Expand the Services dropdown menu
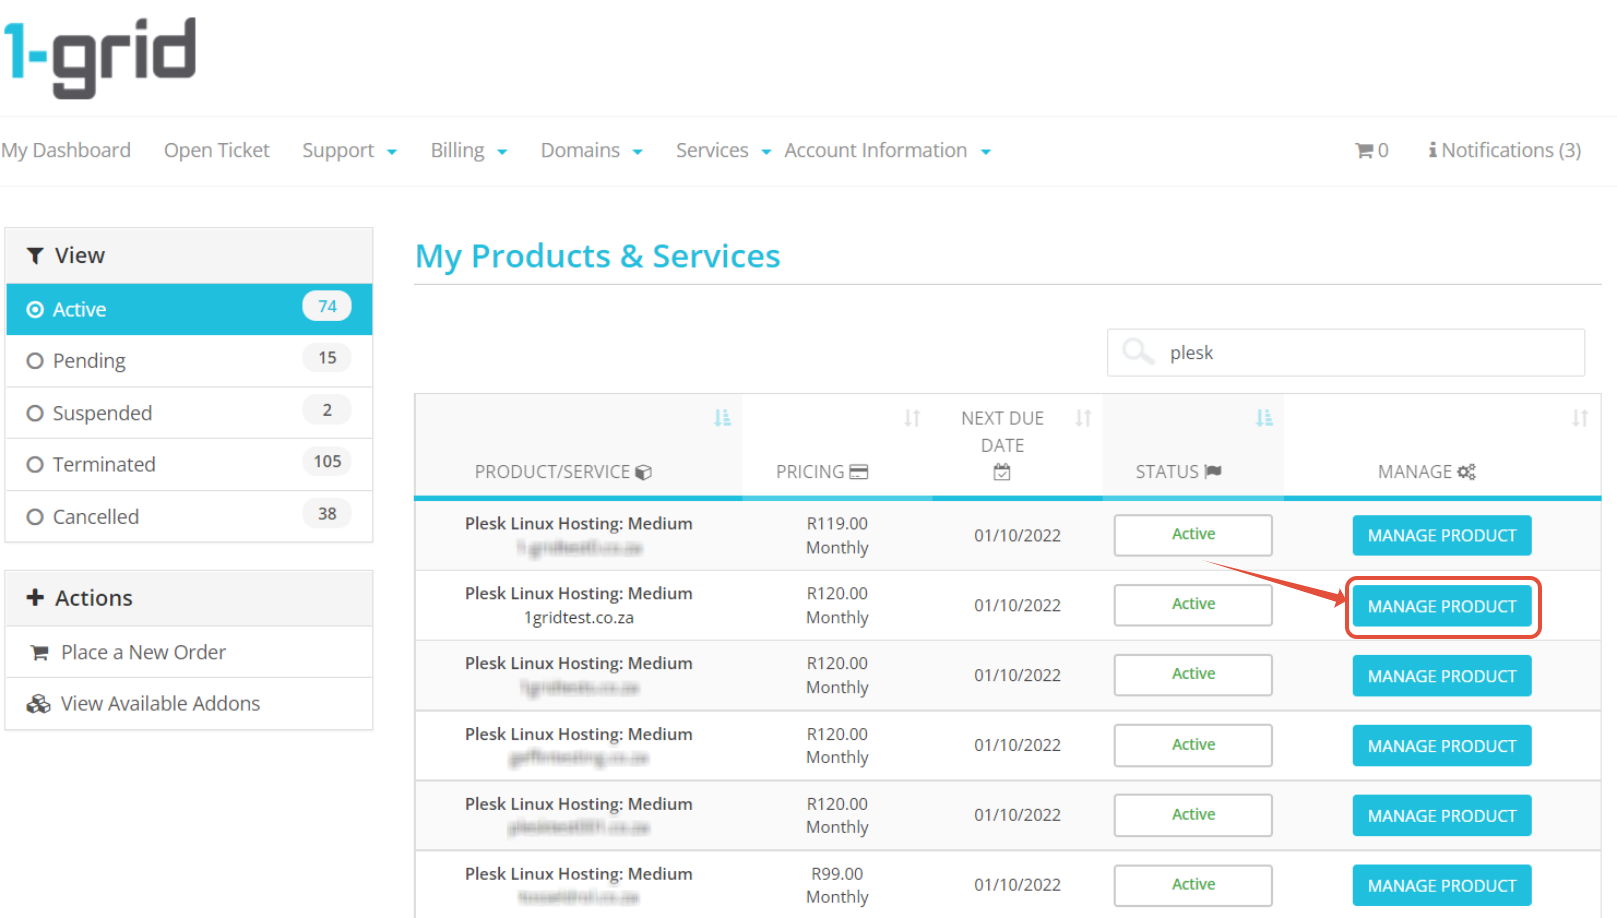The height and width of the screenshot is (918, 1617). click(x=723, y=151)
